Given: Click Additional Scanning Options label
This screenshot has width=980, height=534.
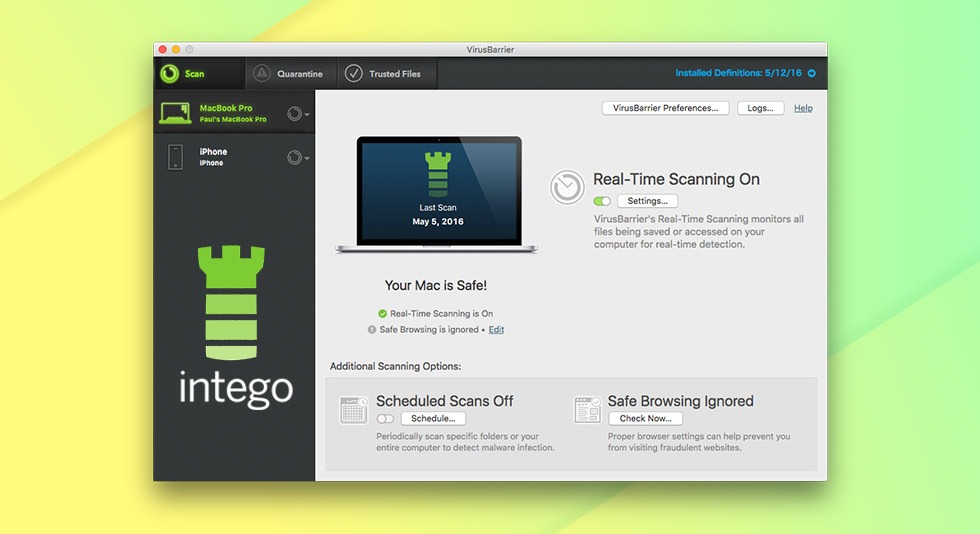Looking at the screenshot, I should [x=396, y=366].
